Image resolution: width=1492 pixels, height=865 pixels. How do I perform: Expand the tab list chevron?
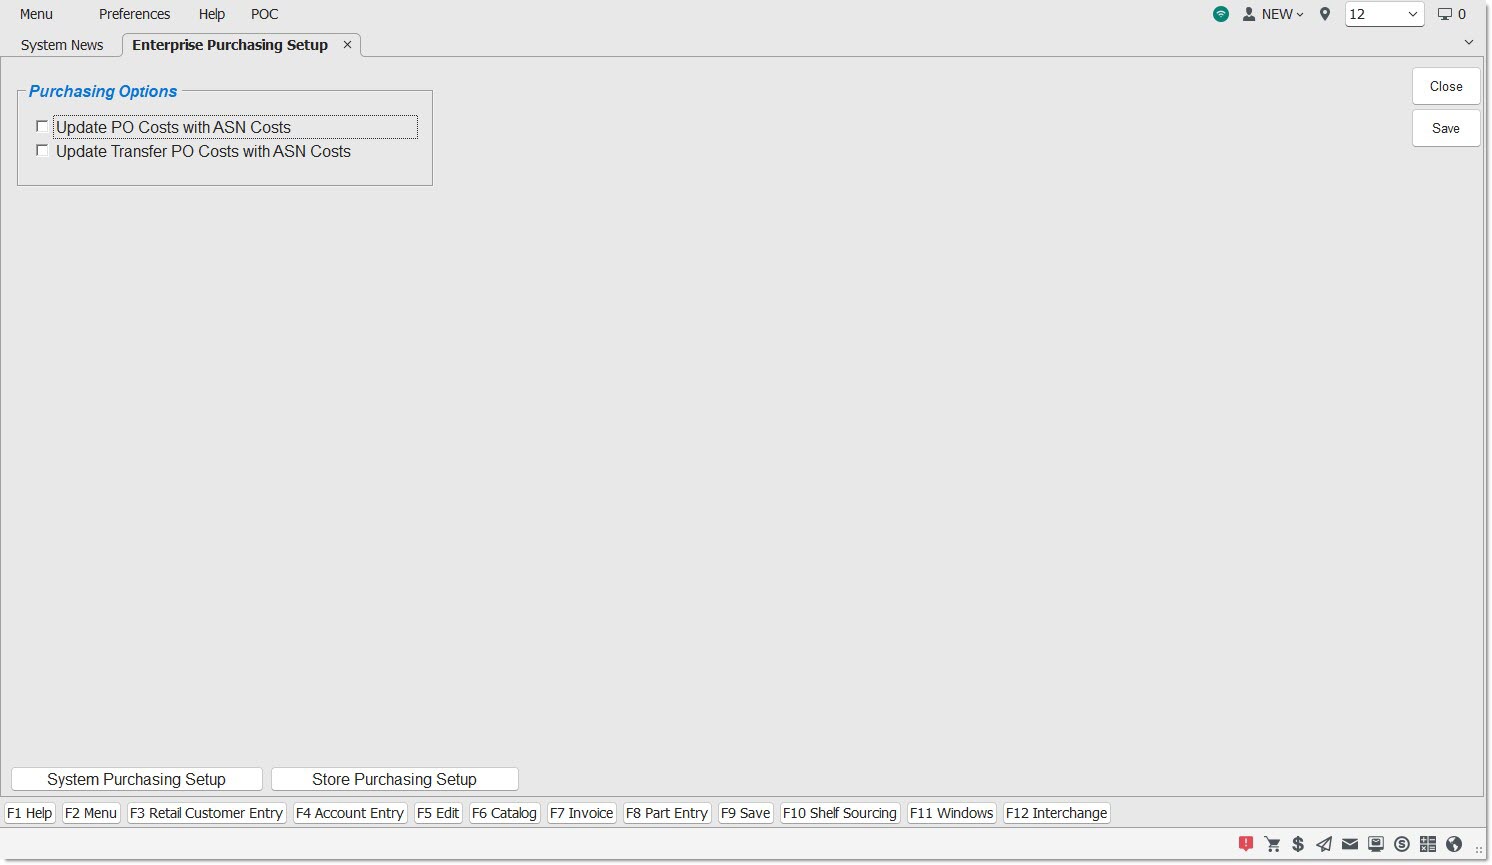coord(1469,42)
